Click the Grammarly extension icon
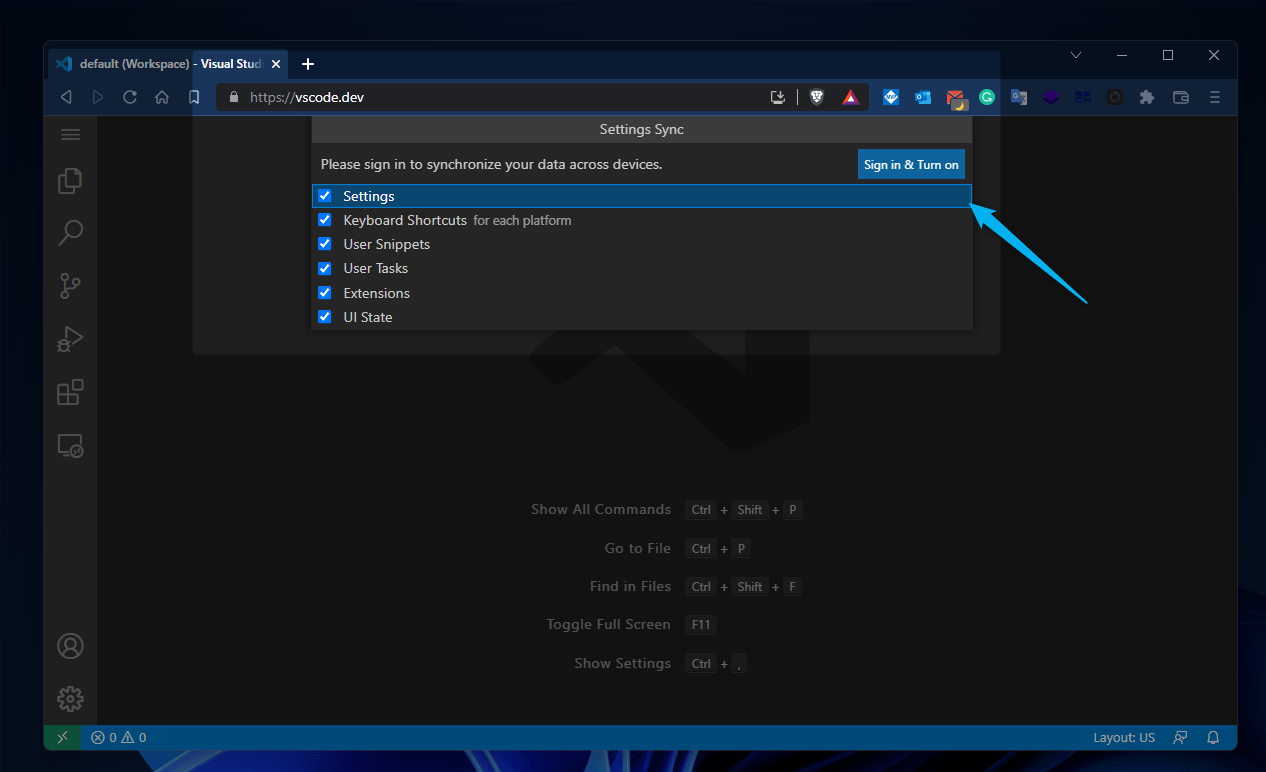 click(987, 97)
